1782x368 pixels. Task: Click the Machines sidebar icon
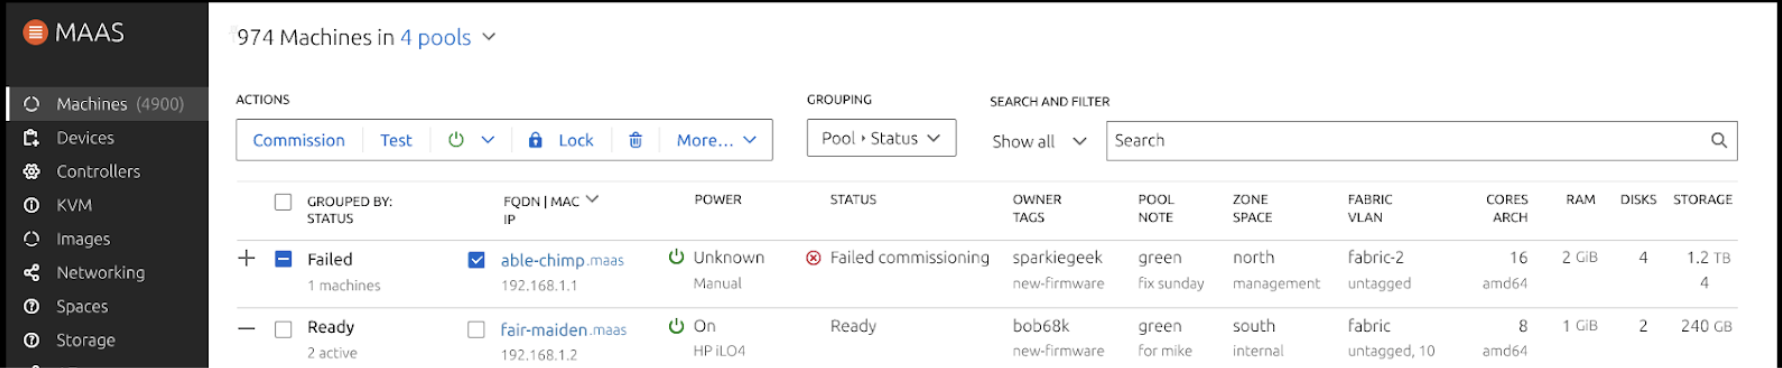[x=32, y=104]
